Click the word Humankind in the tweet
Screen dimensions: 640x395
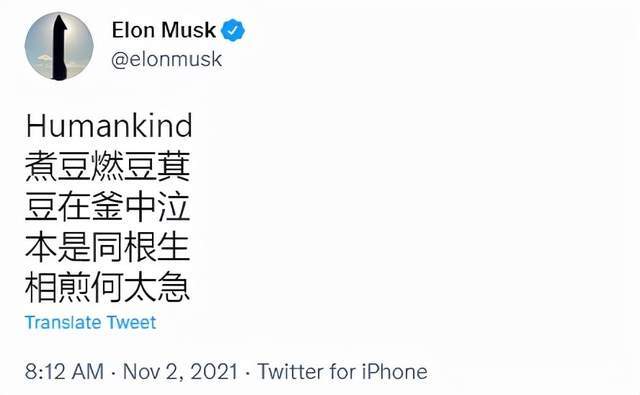(109, 126)
